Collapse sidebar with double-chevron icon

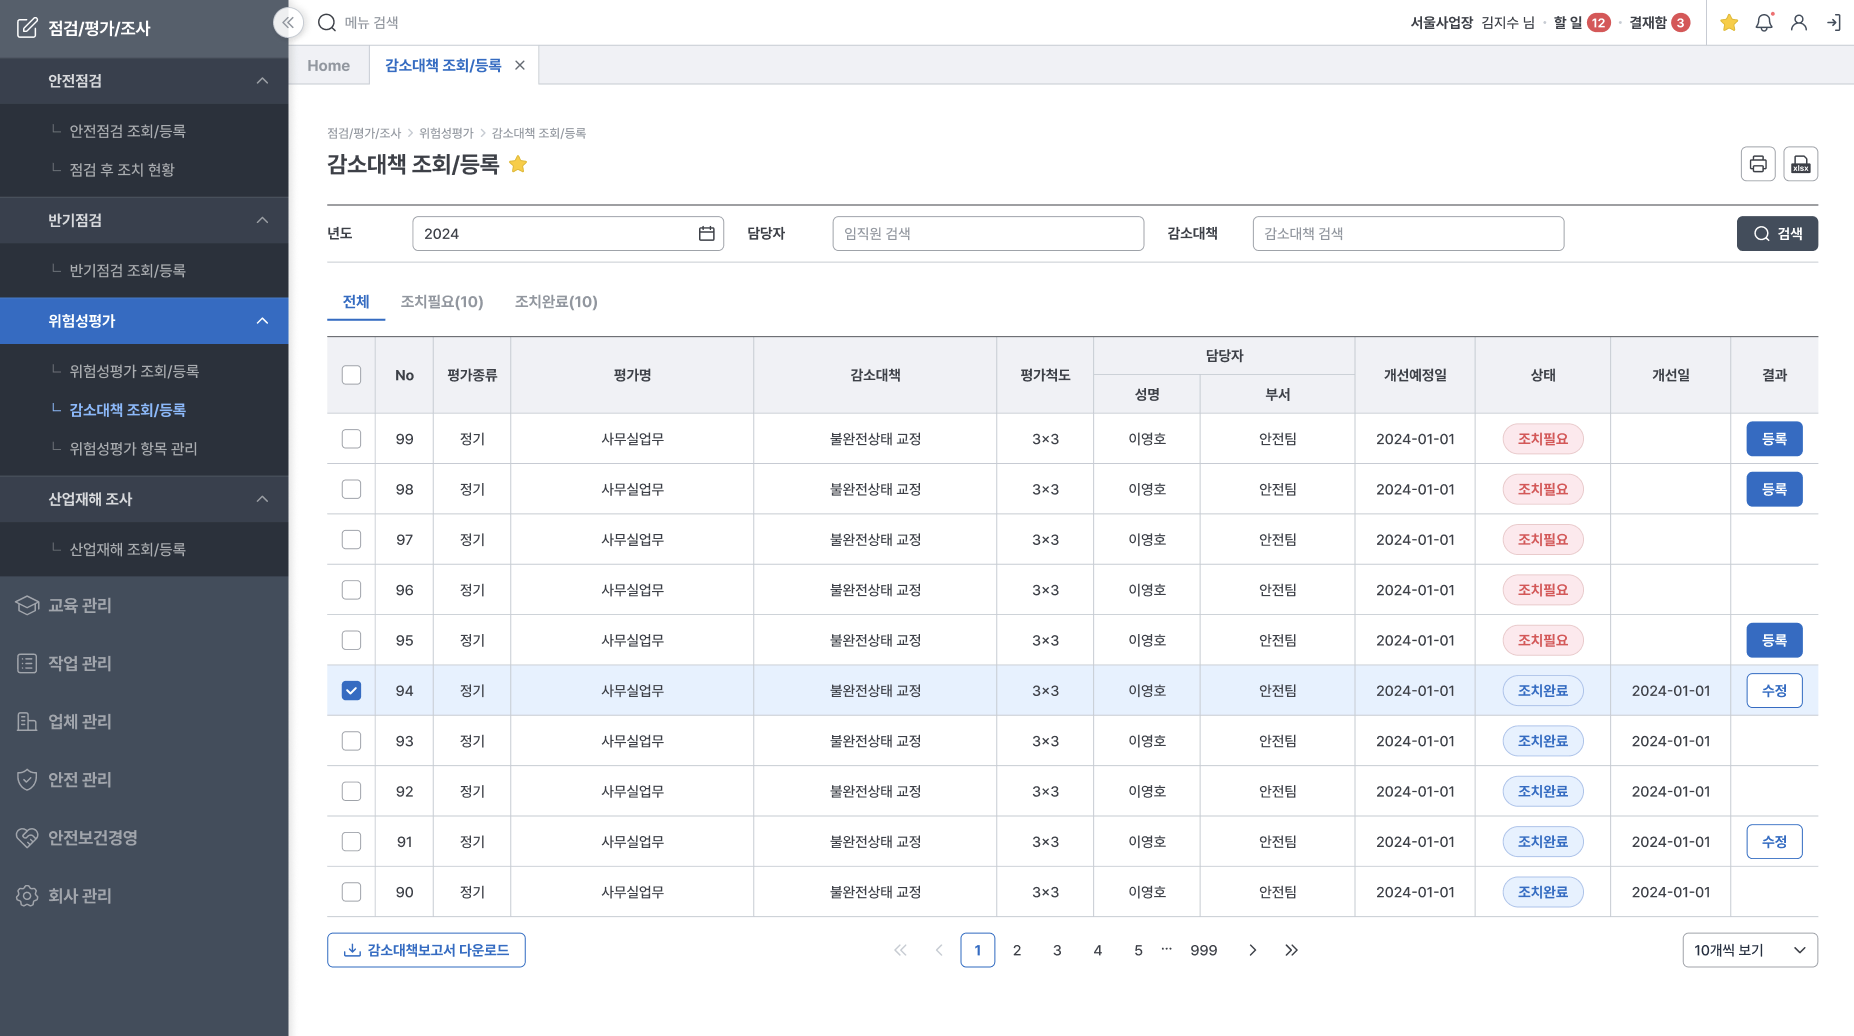click(288, 22)
